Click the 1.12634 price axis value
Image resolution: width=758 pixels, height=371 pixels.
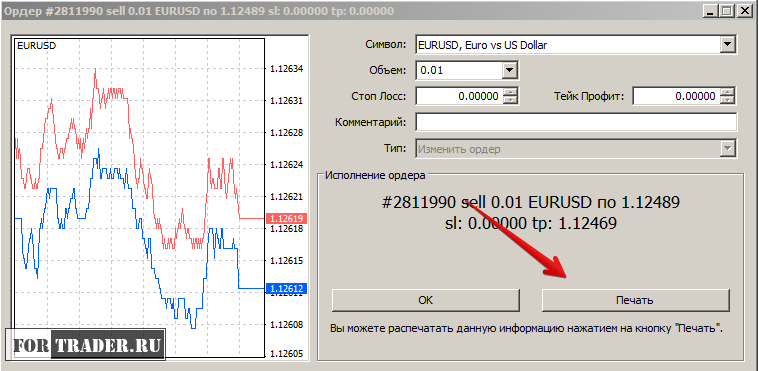pyautogui.click(x=287, y=69)
